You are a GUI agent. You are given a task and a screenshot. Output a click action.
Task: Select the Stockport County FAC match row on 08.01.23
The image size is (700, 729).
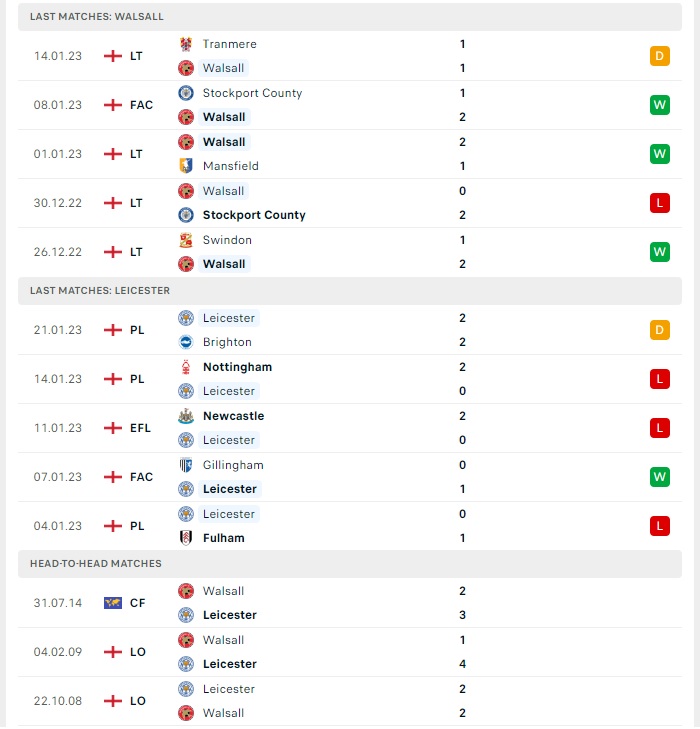[x=350, y=105]
